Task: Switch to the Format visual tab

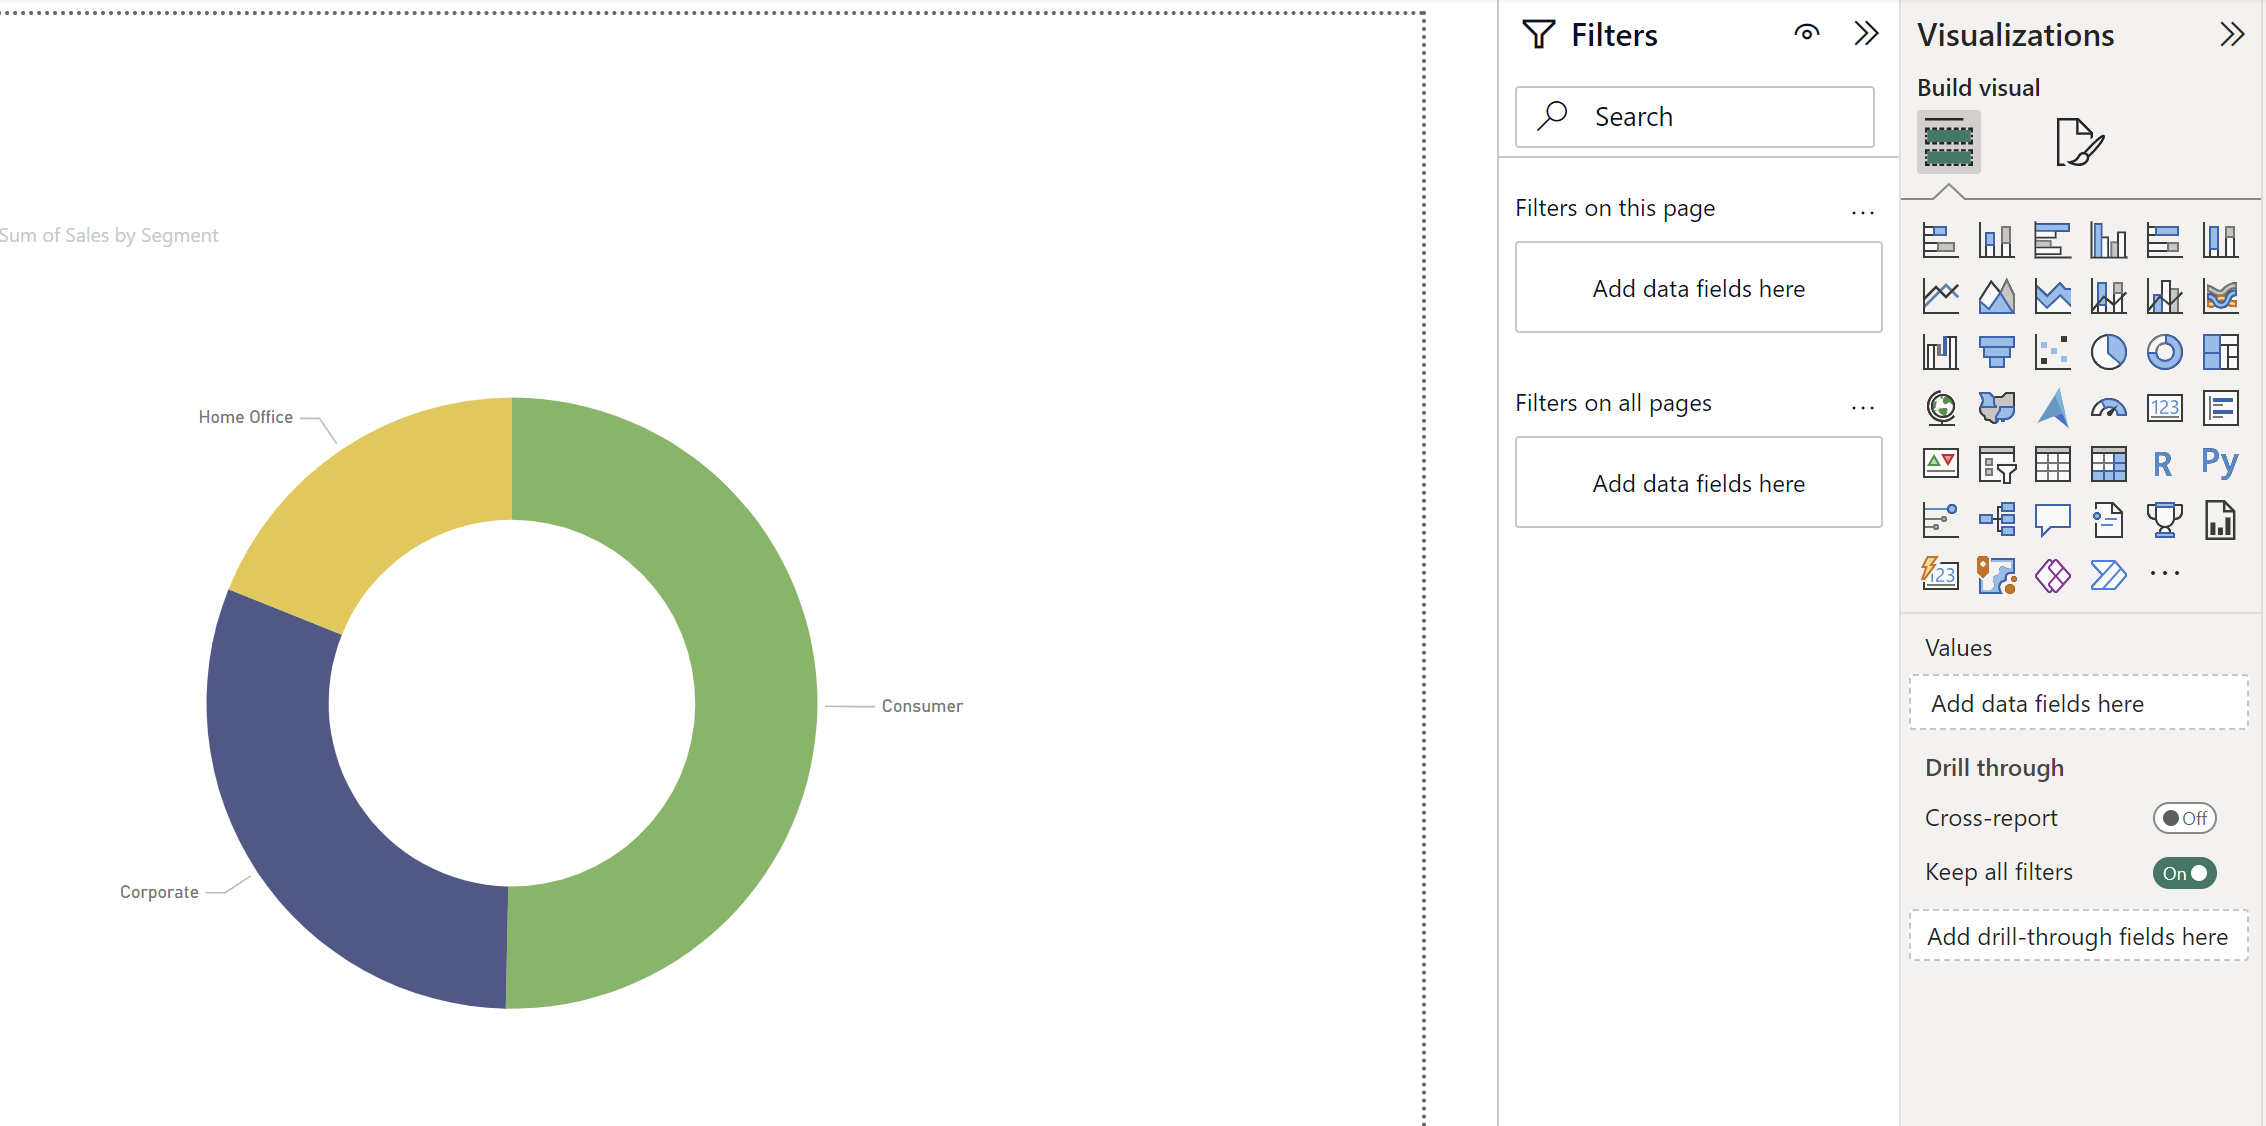Action: [2079, 142]
